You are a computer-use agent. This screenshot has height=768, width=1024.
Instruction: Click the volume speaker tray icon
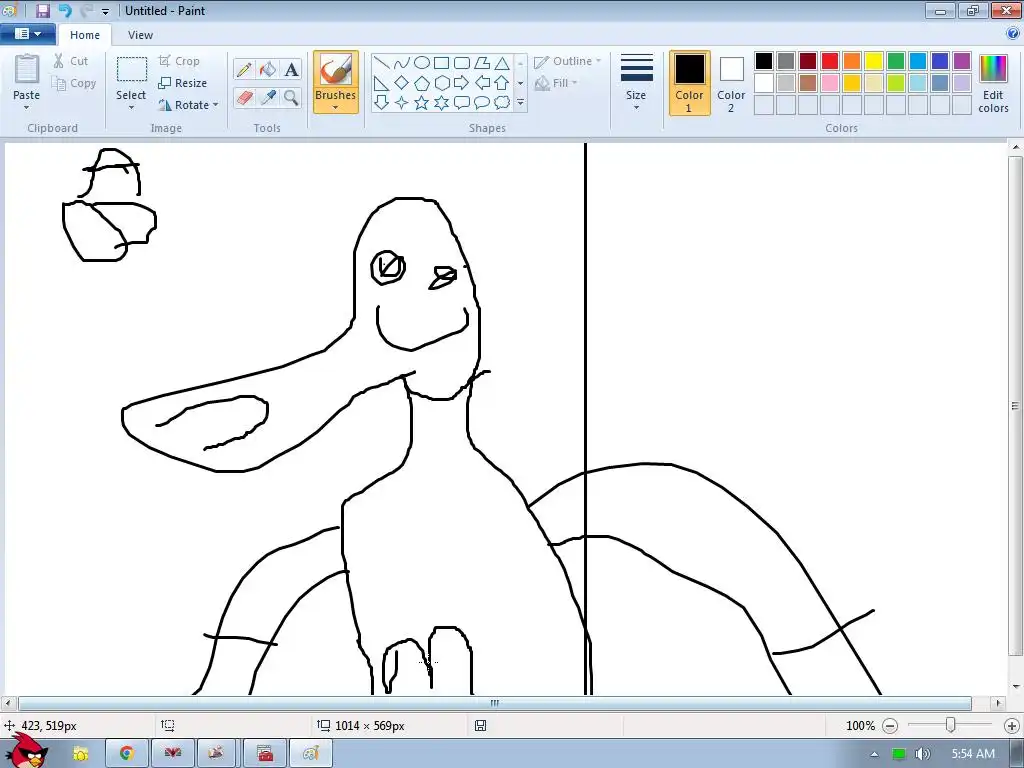point(922,754)
